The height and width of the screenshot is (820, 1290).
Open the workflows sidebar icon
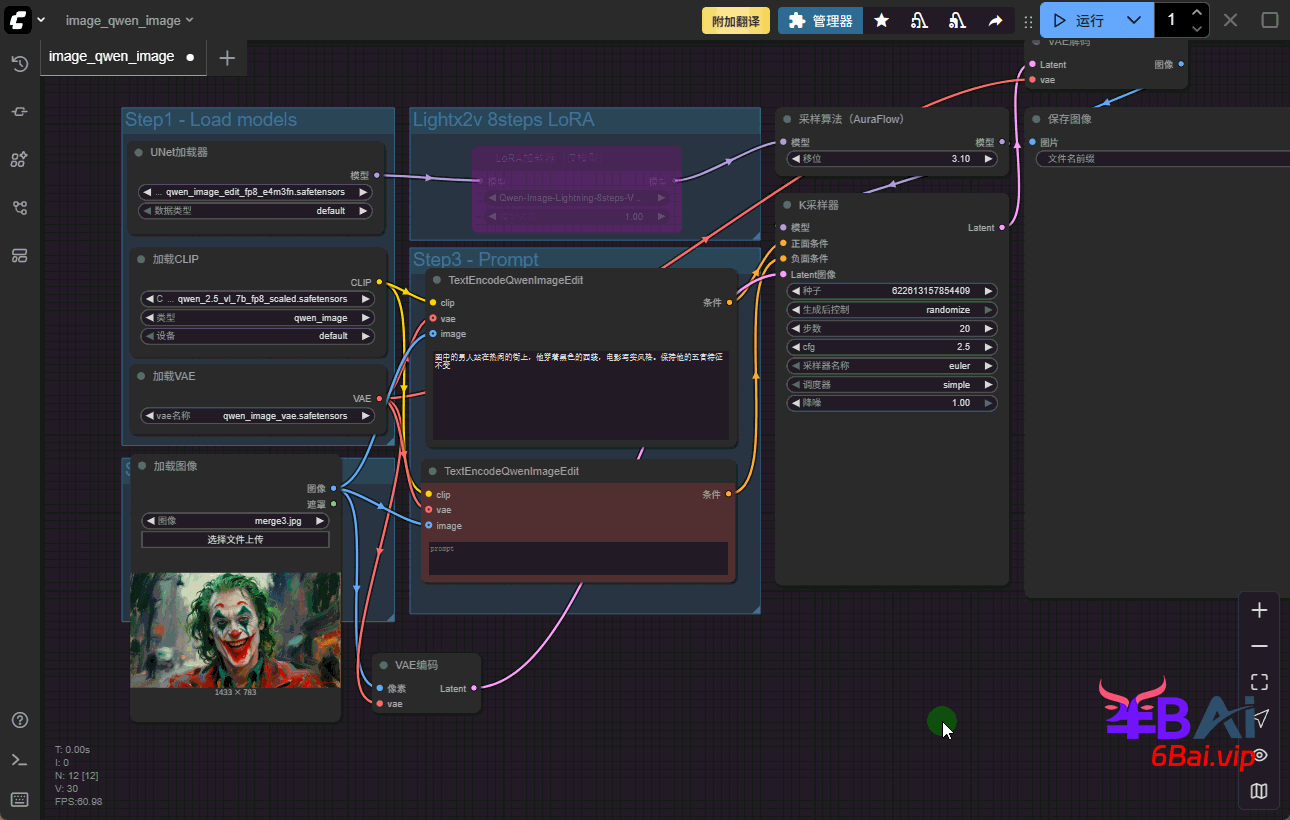coord(19,208)
